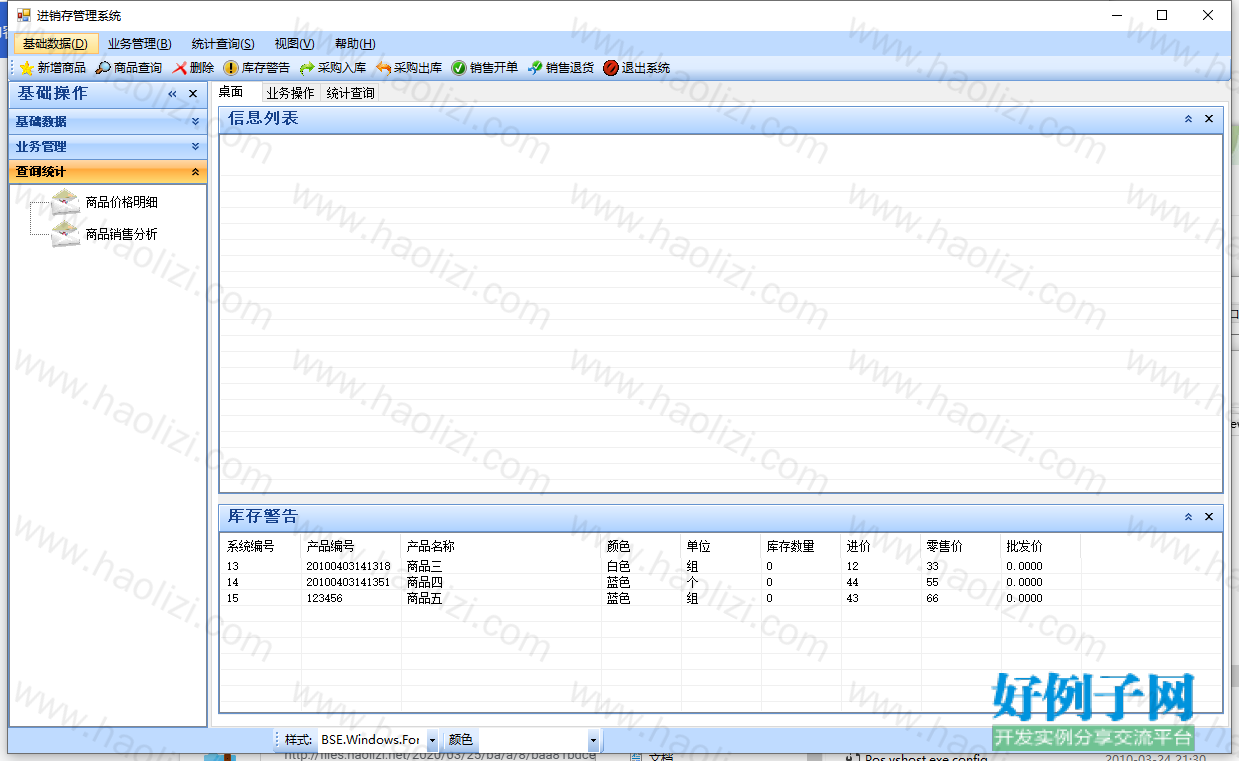Click the red 删除 icon

(x=179, y=68)
